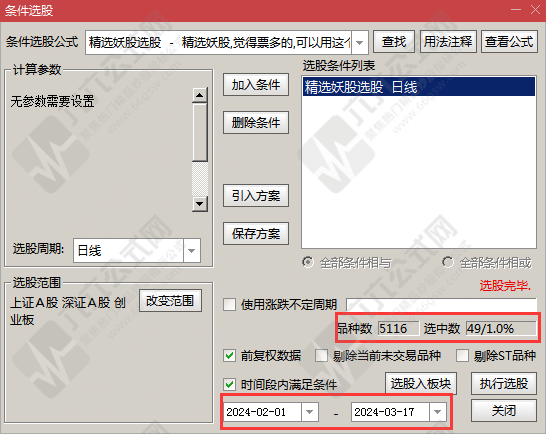Select the 精选妖股选股 日线 list row
This screenshot has width=546, height=434.
[x=419, y=87]
